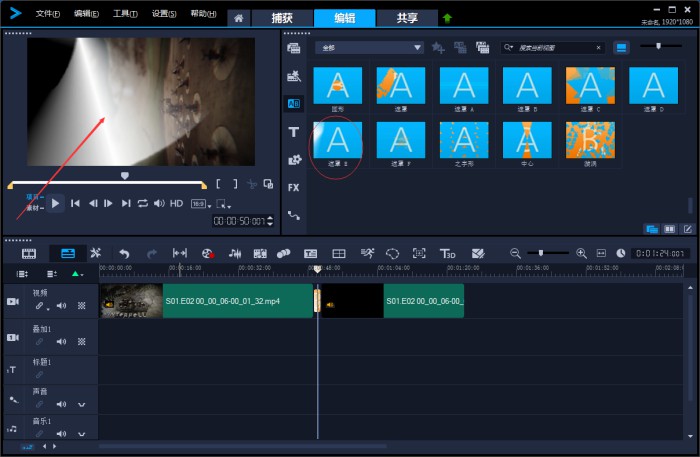Screen dimensions: 700x457
Task: Open the FX filters library
Action: 294,187
